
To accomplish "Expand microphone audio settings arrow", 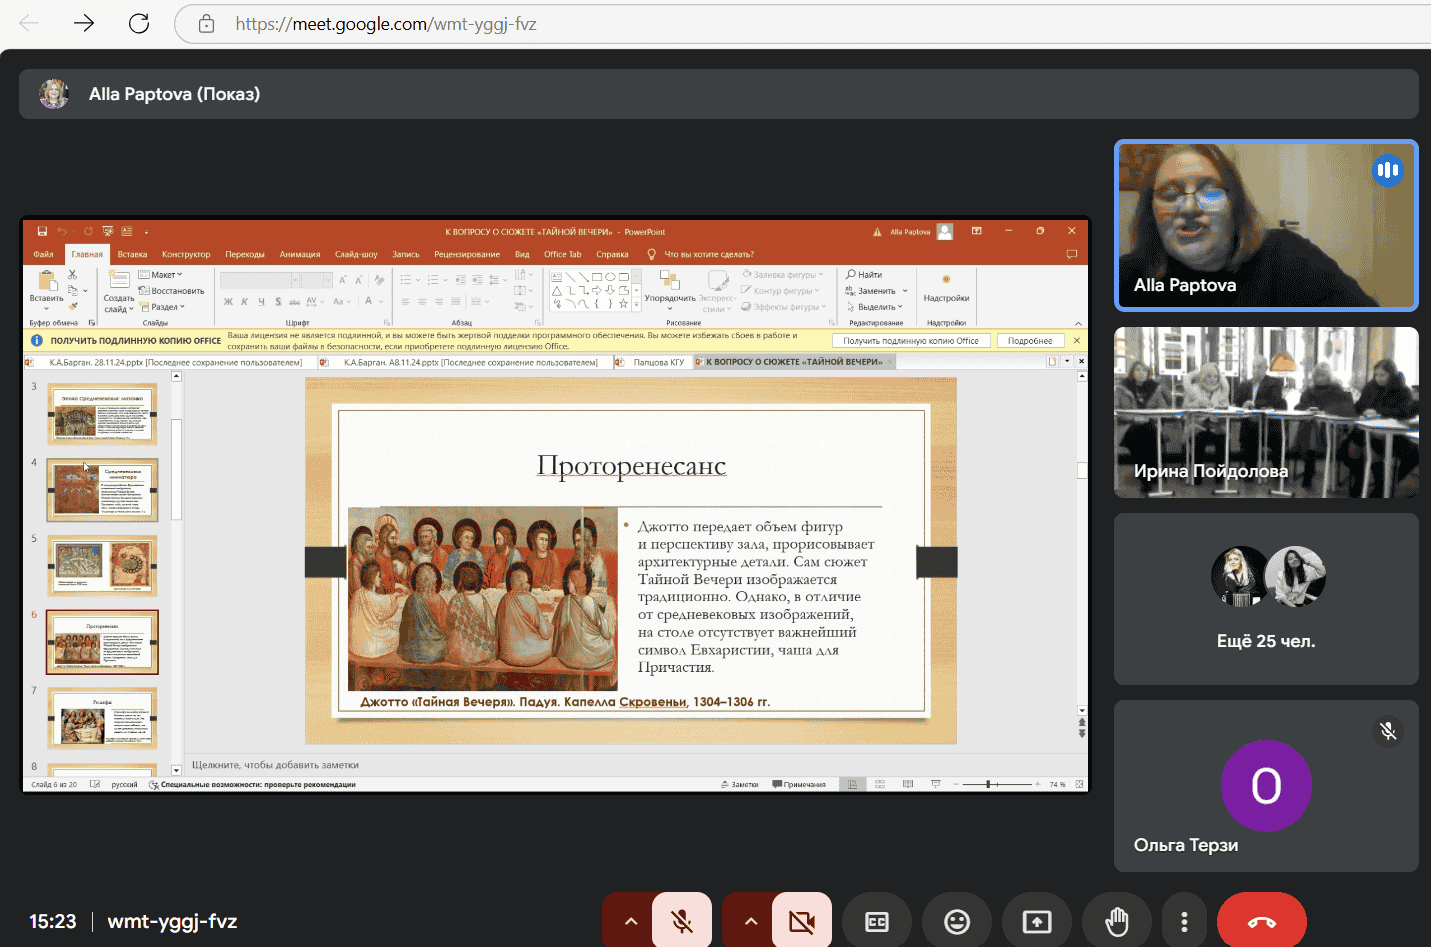I will pyautogui.click(x=630, y=921).
